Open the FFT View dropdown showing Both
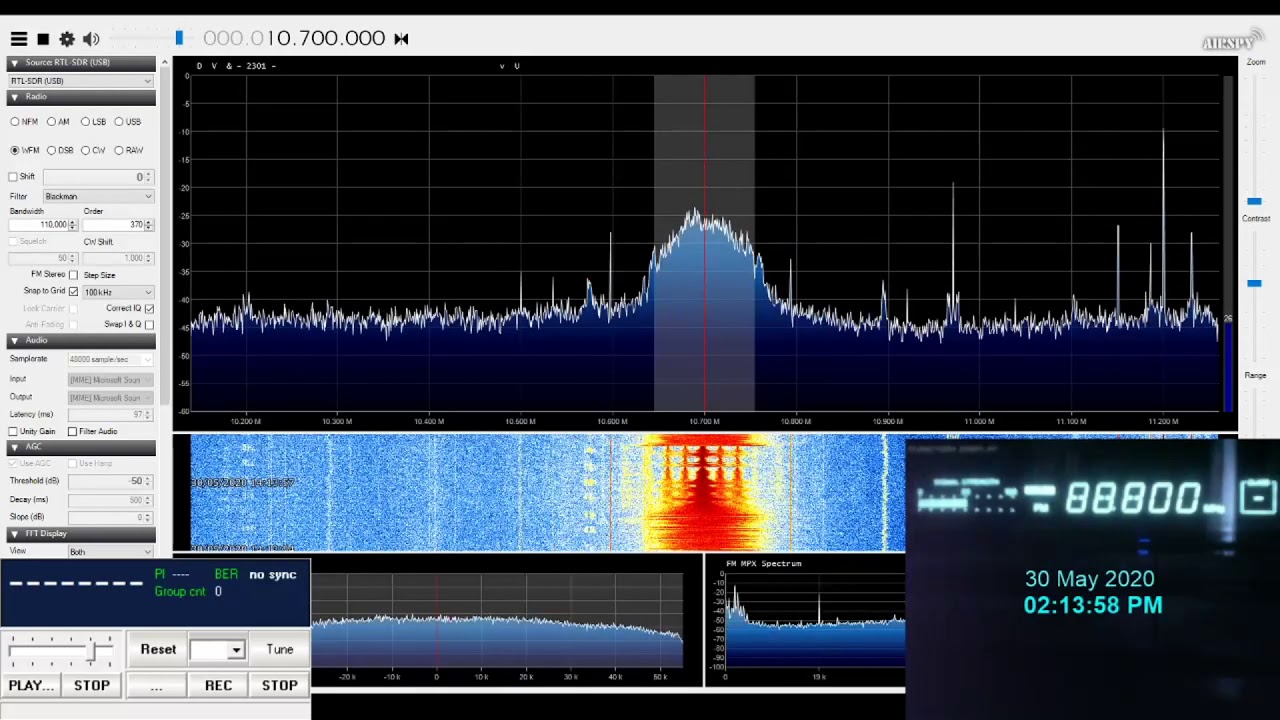This screenshot has width=1280, height=720. (110, 551)
